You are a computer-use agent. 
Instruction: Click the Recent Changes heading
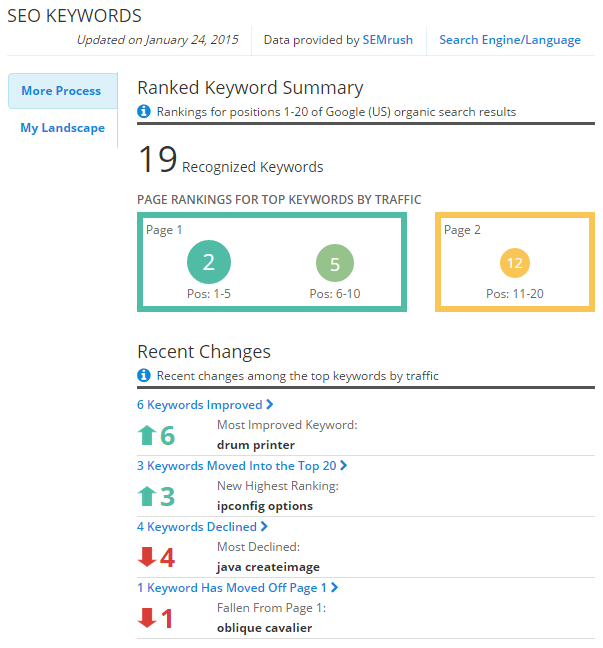pos(204,352)
